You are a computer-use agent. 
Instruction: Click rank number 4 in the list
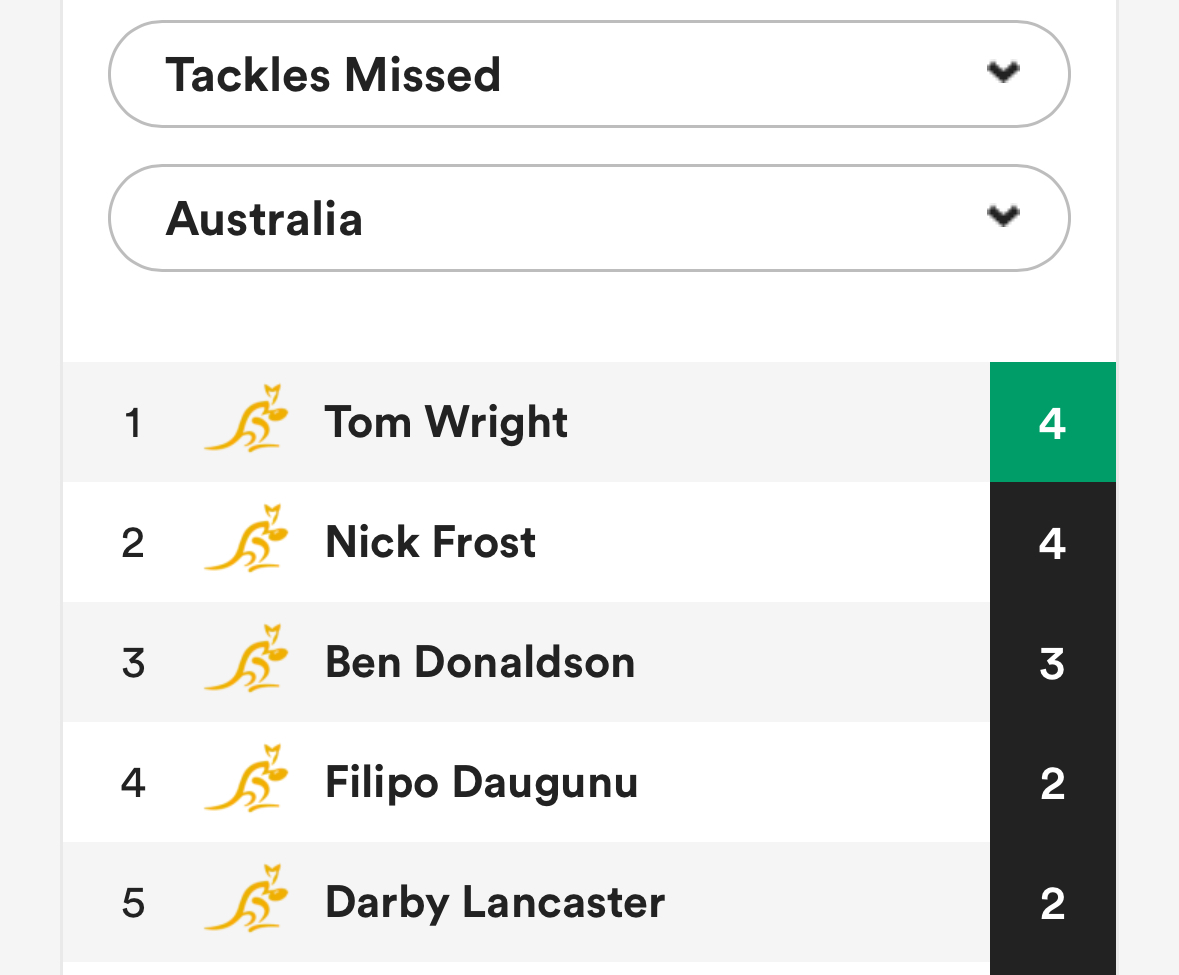pos(133,783)
